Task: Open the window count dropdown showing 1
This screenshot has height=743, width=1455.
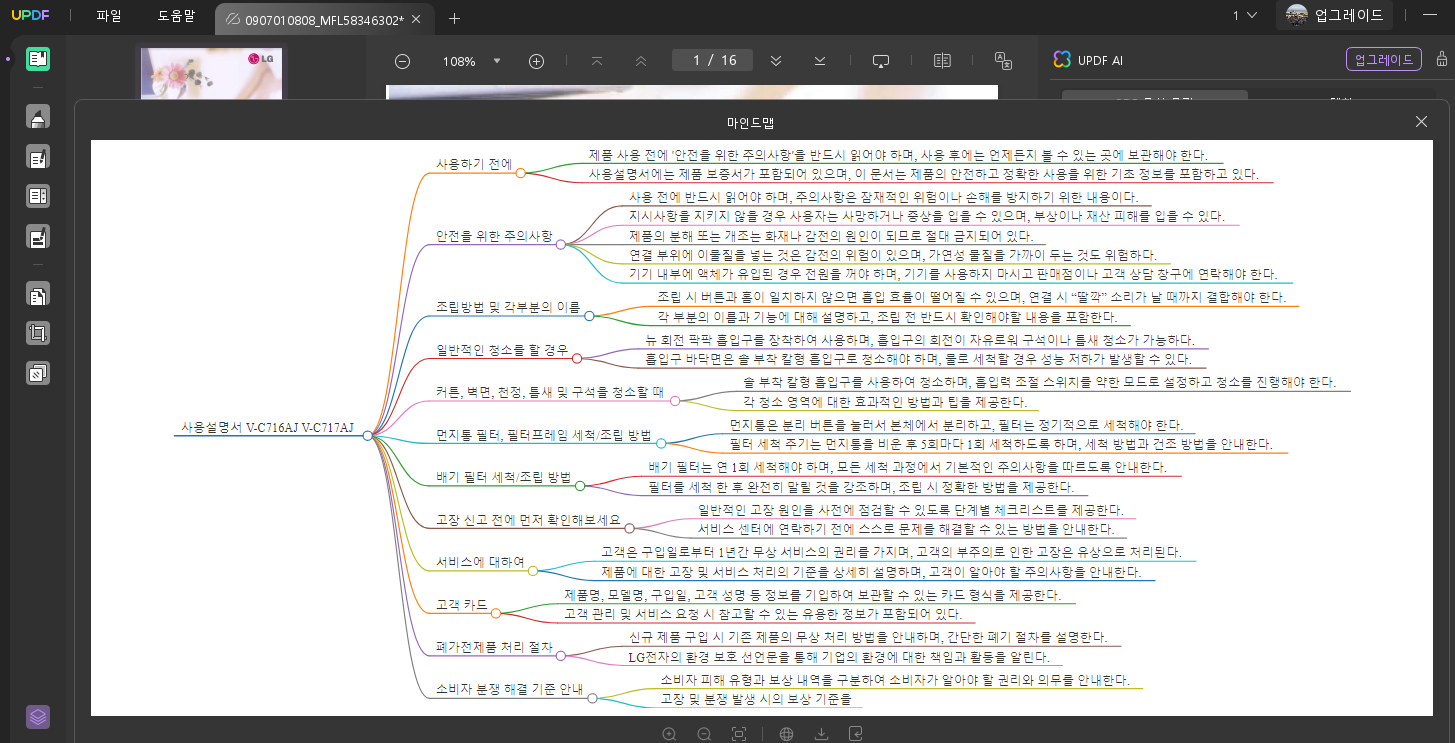Action: (x=1243, y=15)
